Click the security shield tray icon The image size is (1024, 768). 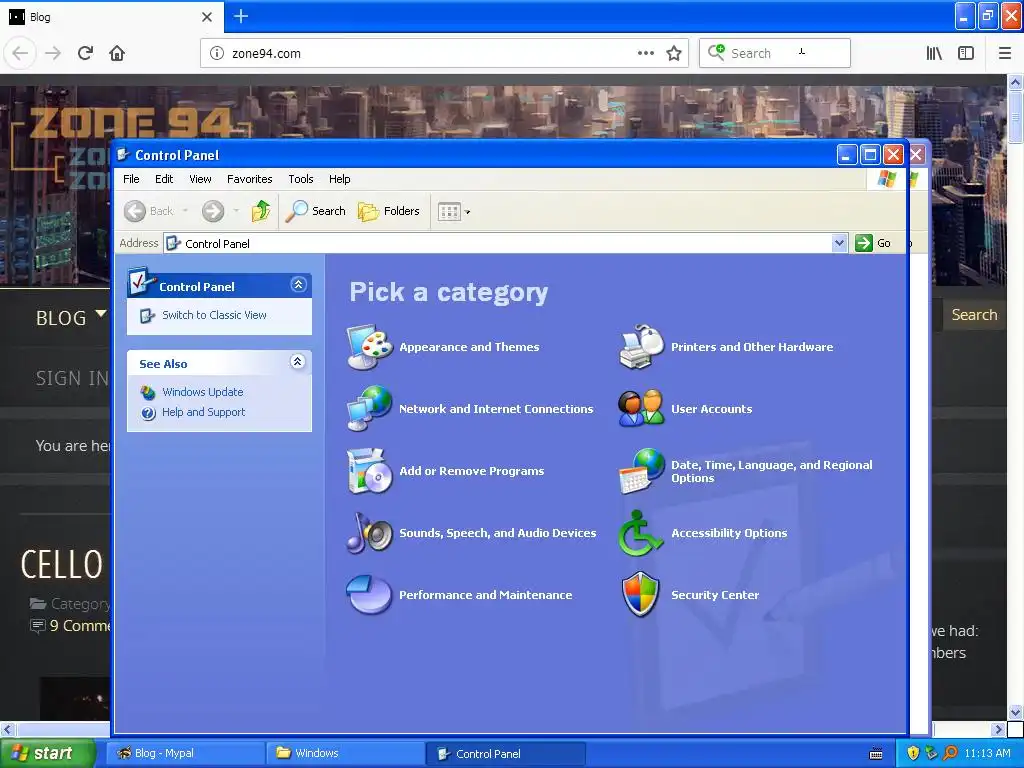[x=913, y=753]
